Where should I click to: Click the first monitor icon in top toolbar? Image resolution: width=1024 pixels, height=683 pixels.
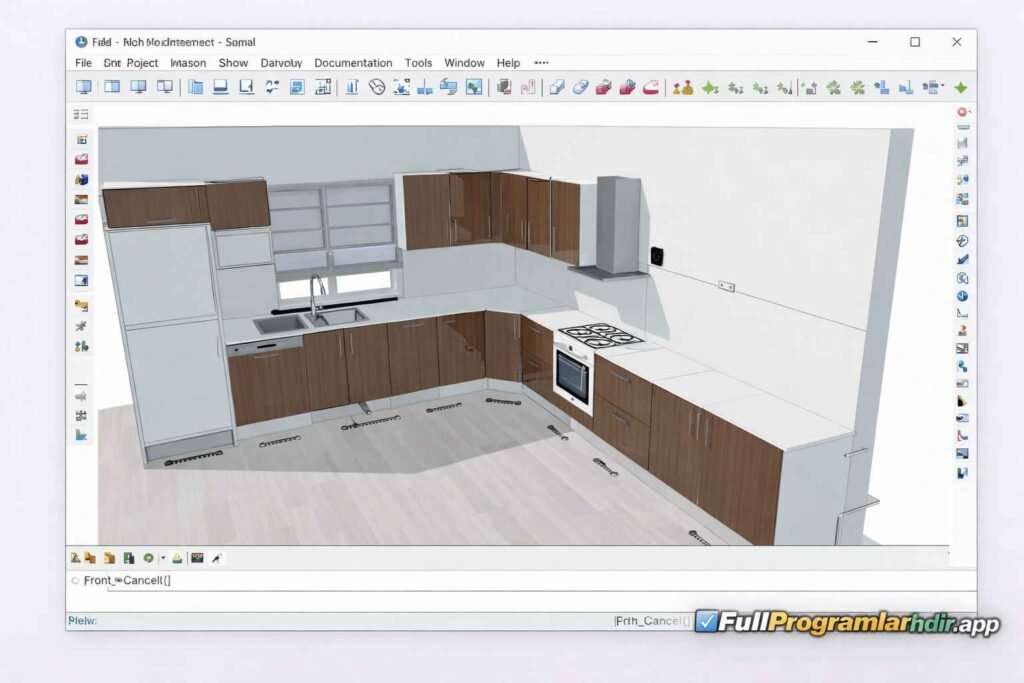point(84,88)
